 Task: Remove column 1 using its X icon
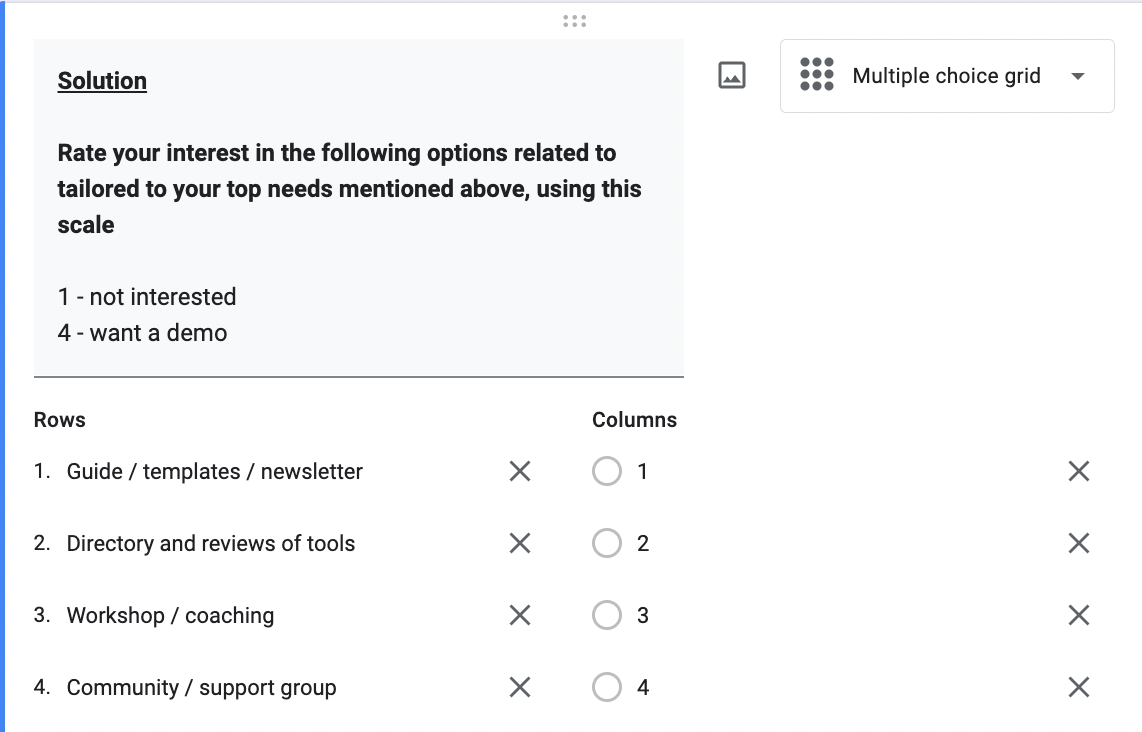point(1078,471)
